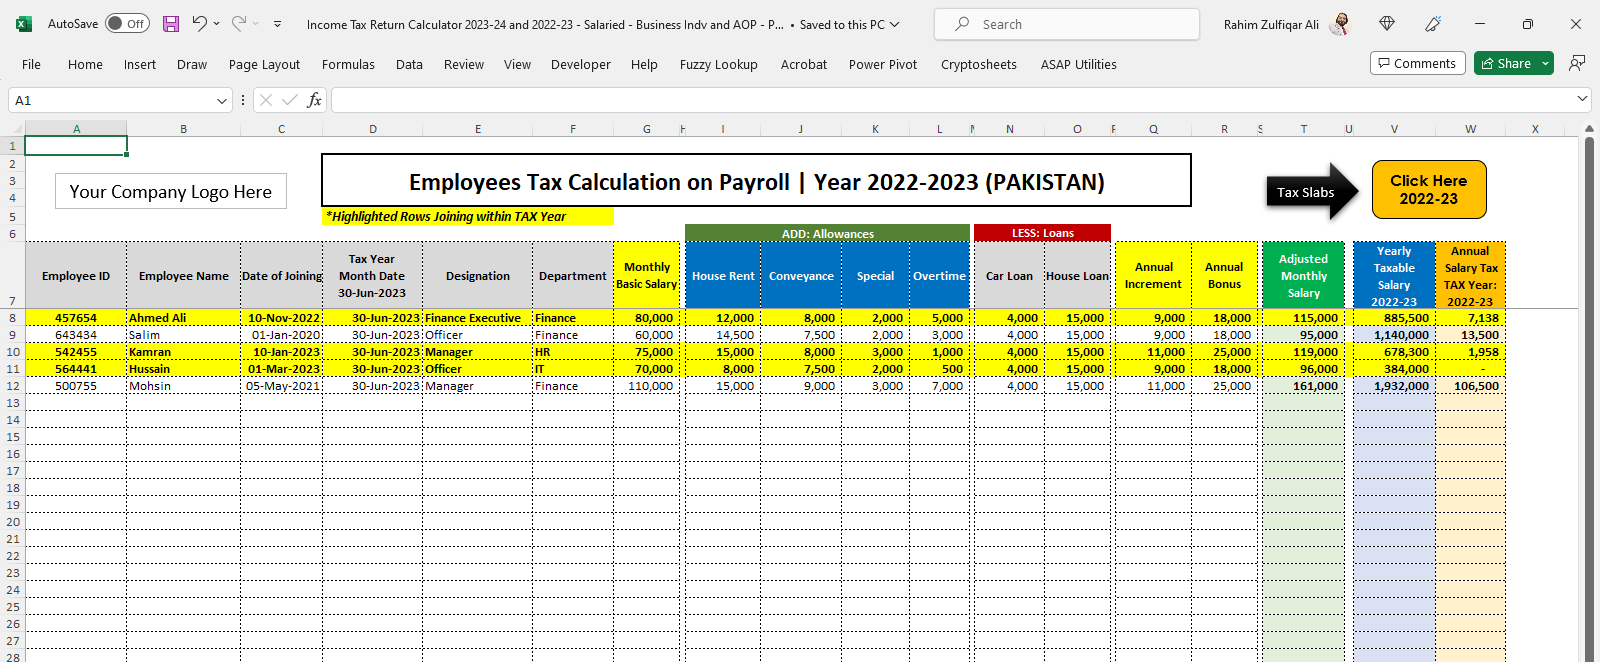This screenshot has height=662, width=1600.
Task: Select the Employees Tax Calculation title
Action: pyautogui.click(x=756, y=181)
